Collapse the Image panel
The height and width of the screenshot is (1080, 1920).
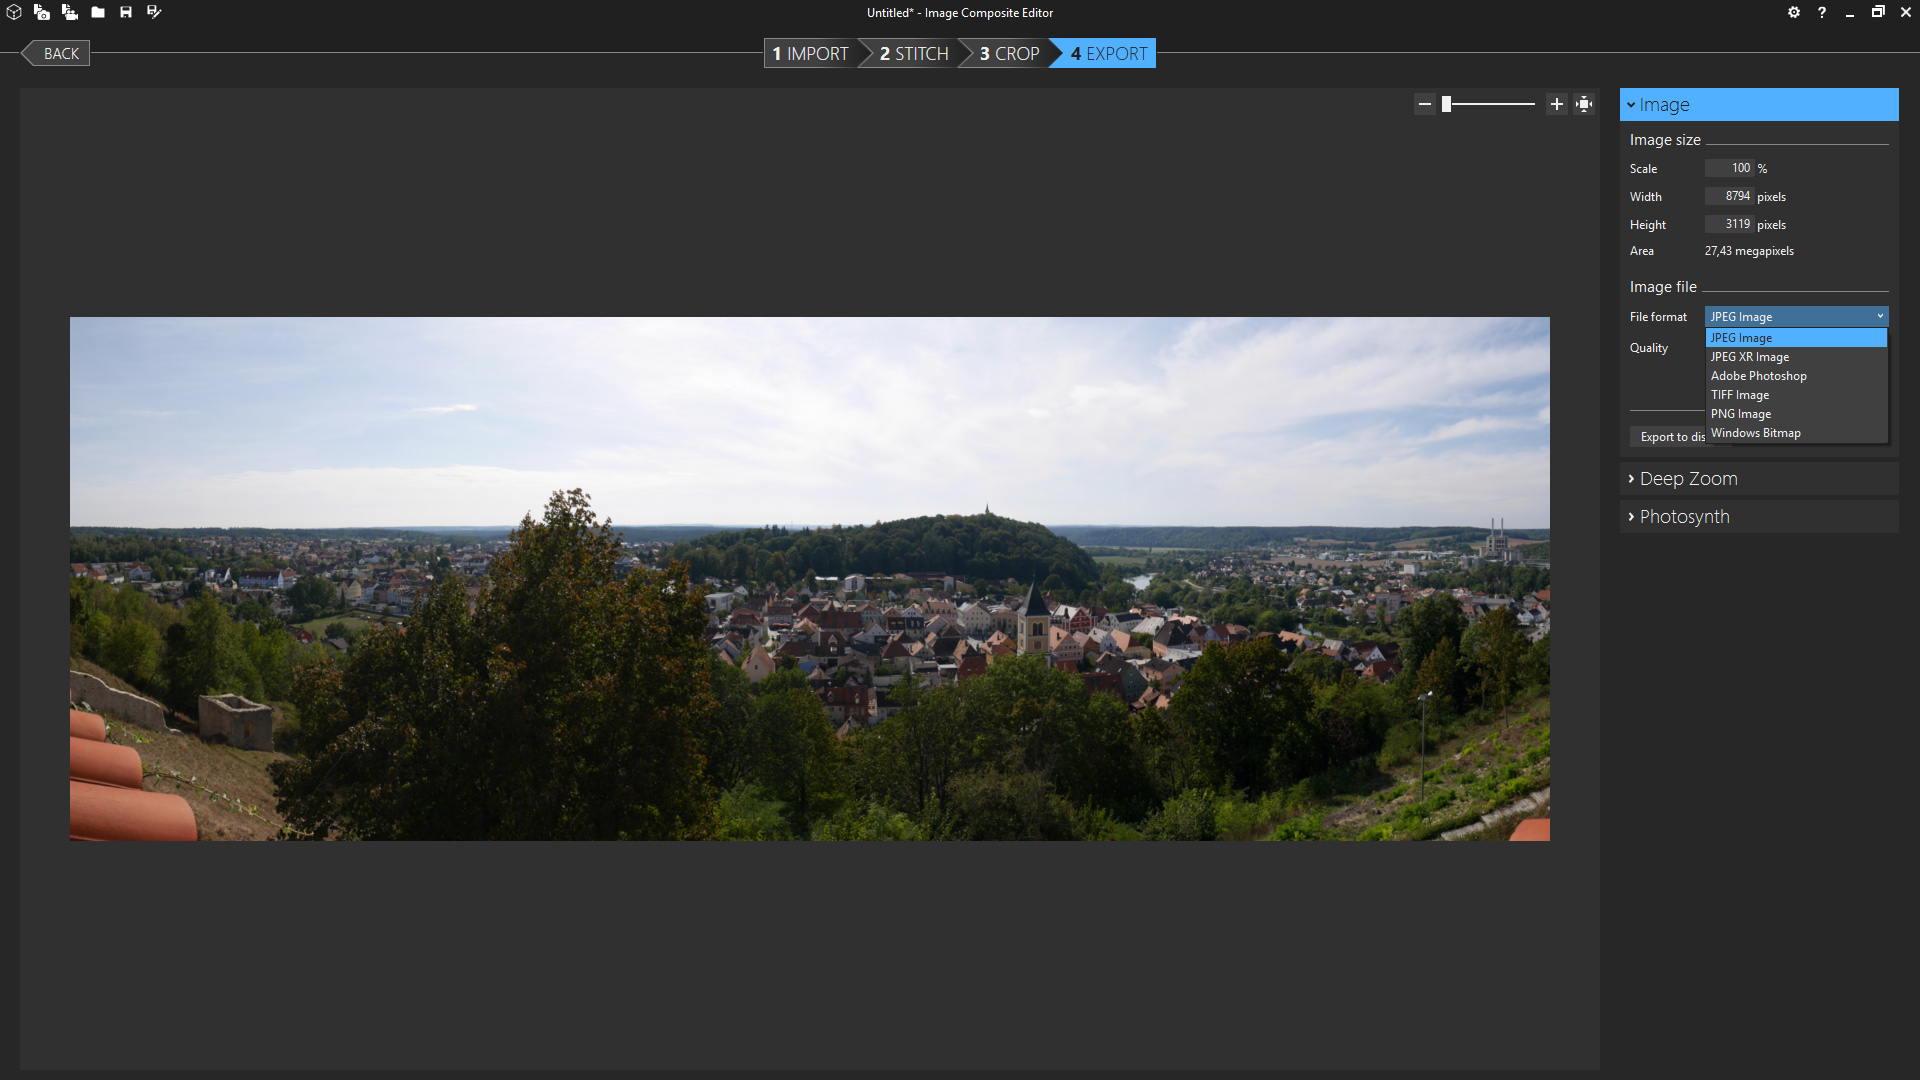click(1633, 104)
